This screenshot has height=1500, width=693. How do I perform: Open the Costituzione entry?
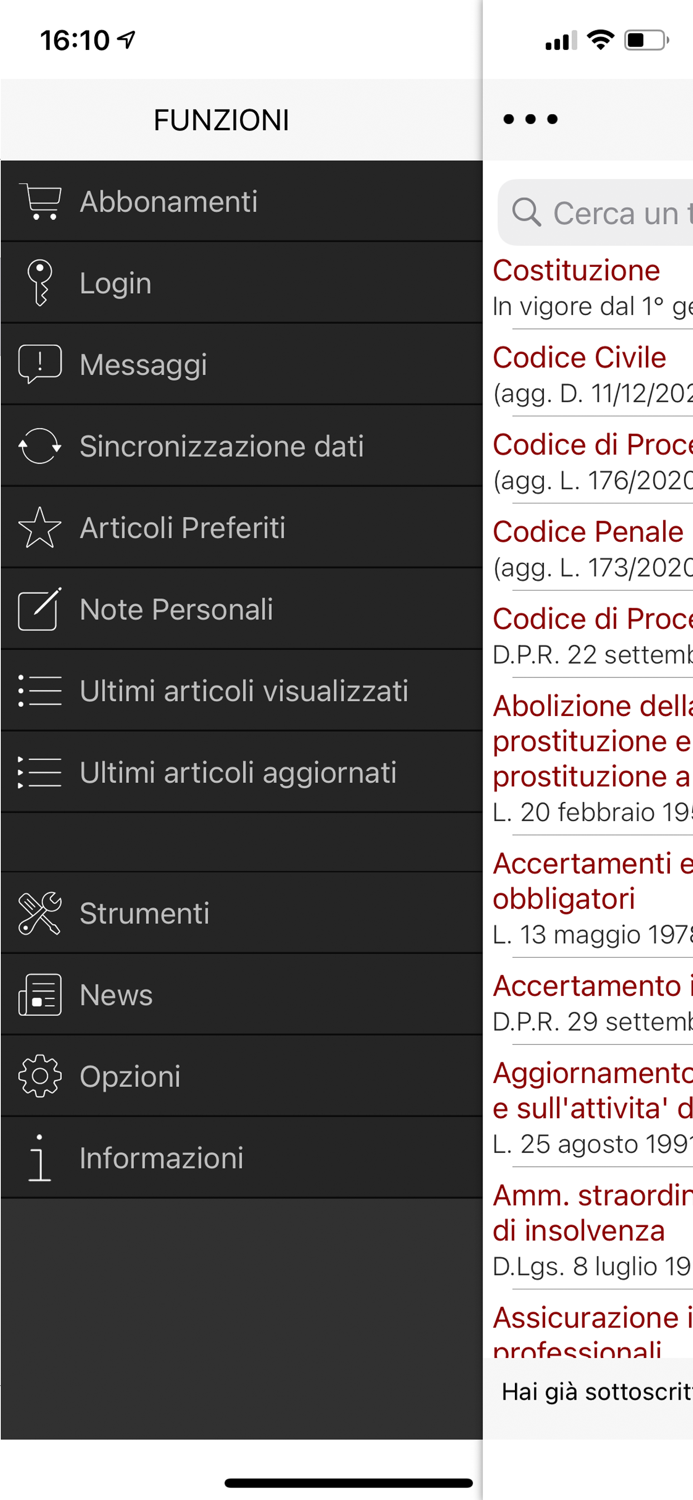(577, 270)
